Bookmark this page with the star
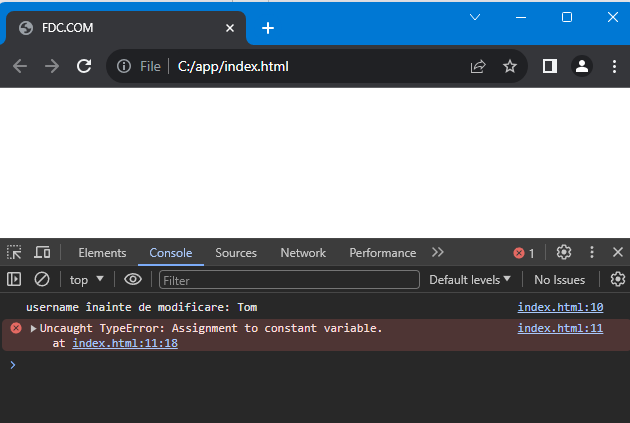 pos(510,66)
